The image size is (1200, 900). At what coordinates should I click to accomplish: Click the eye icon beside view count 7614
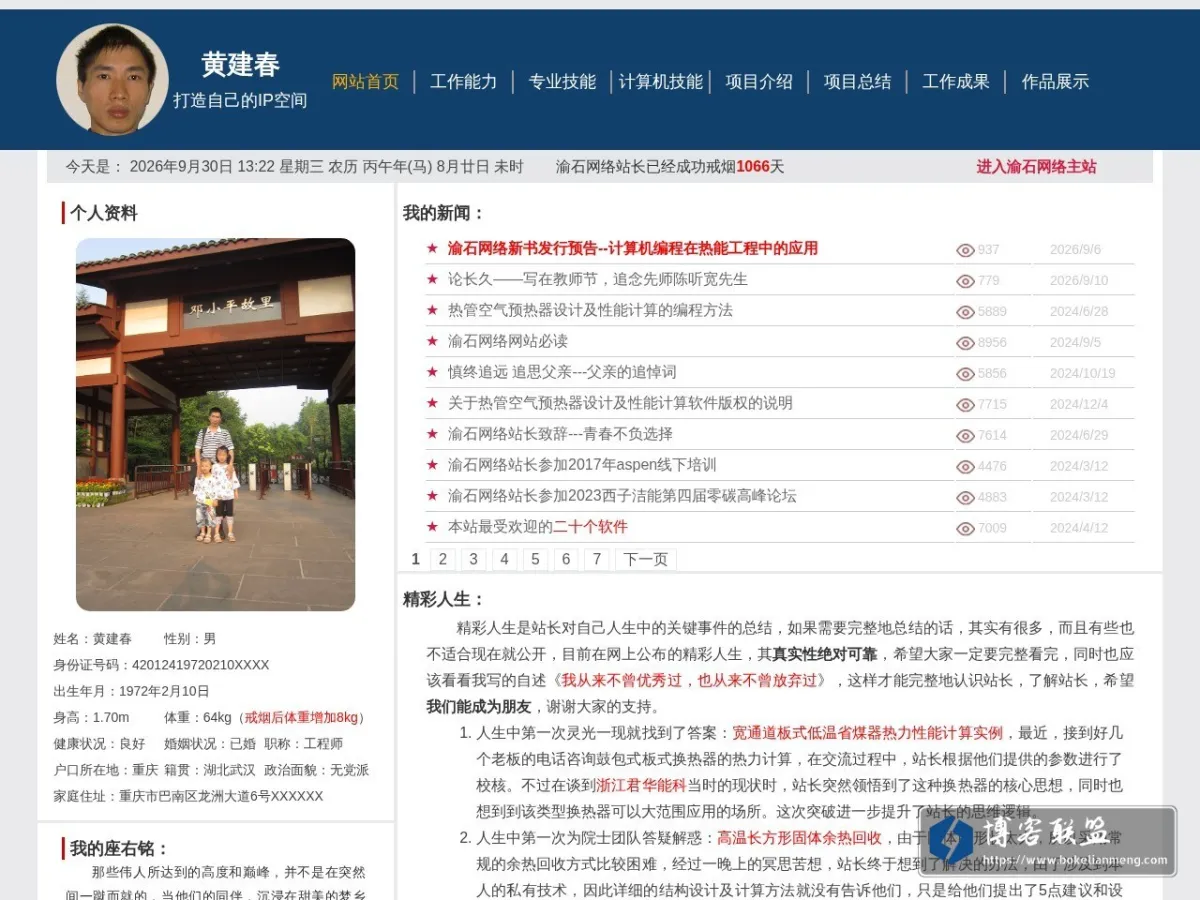coord(965,437)
